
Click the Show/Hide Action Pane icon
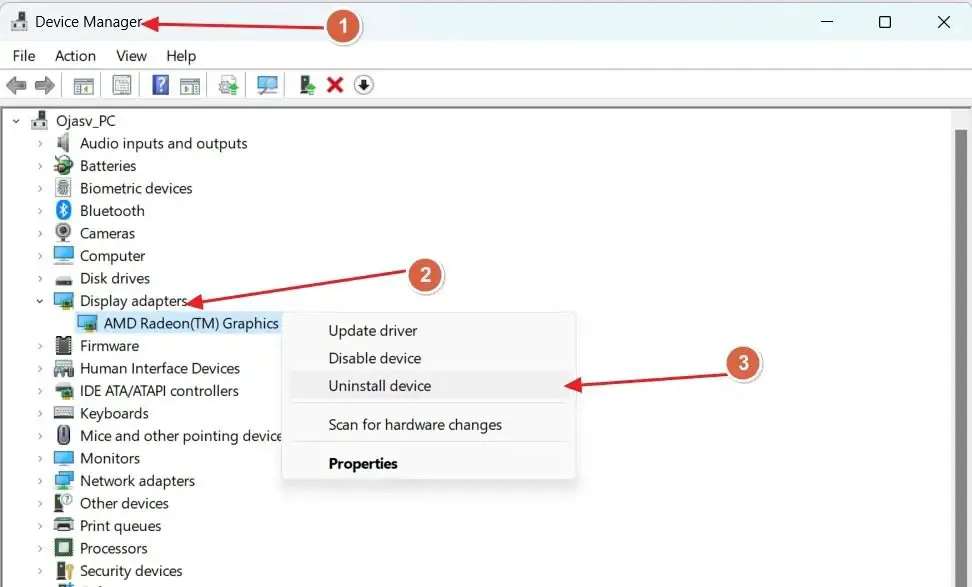point(190,86)
